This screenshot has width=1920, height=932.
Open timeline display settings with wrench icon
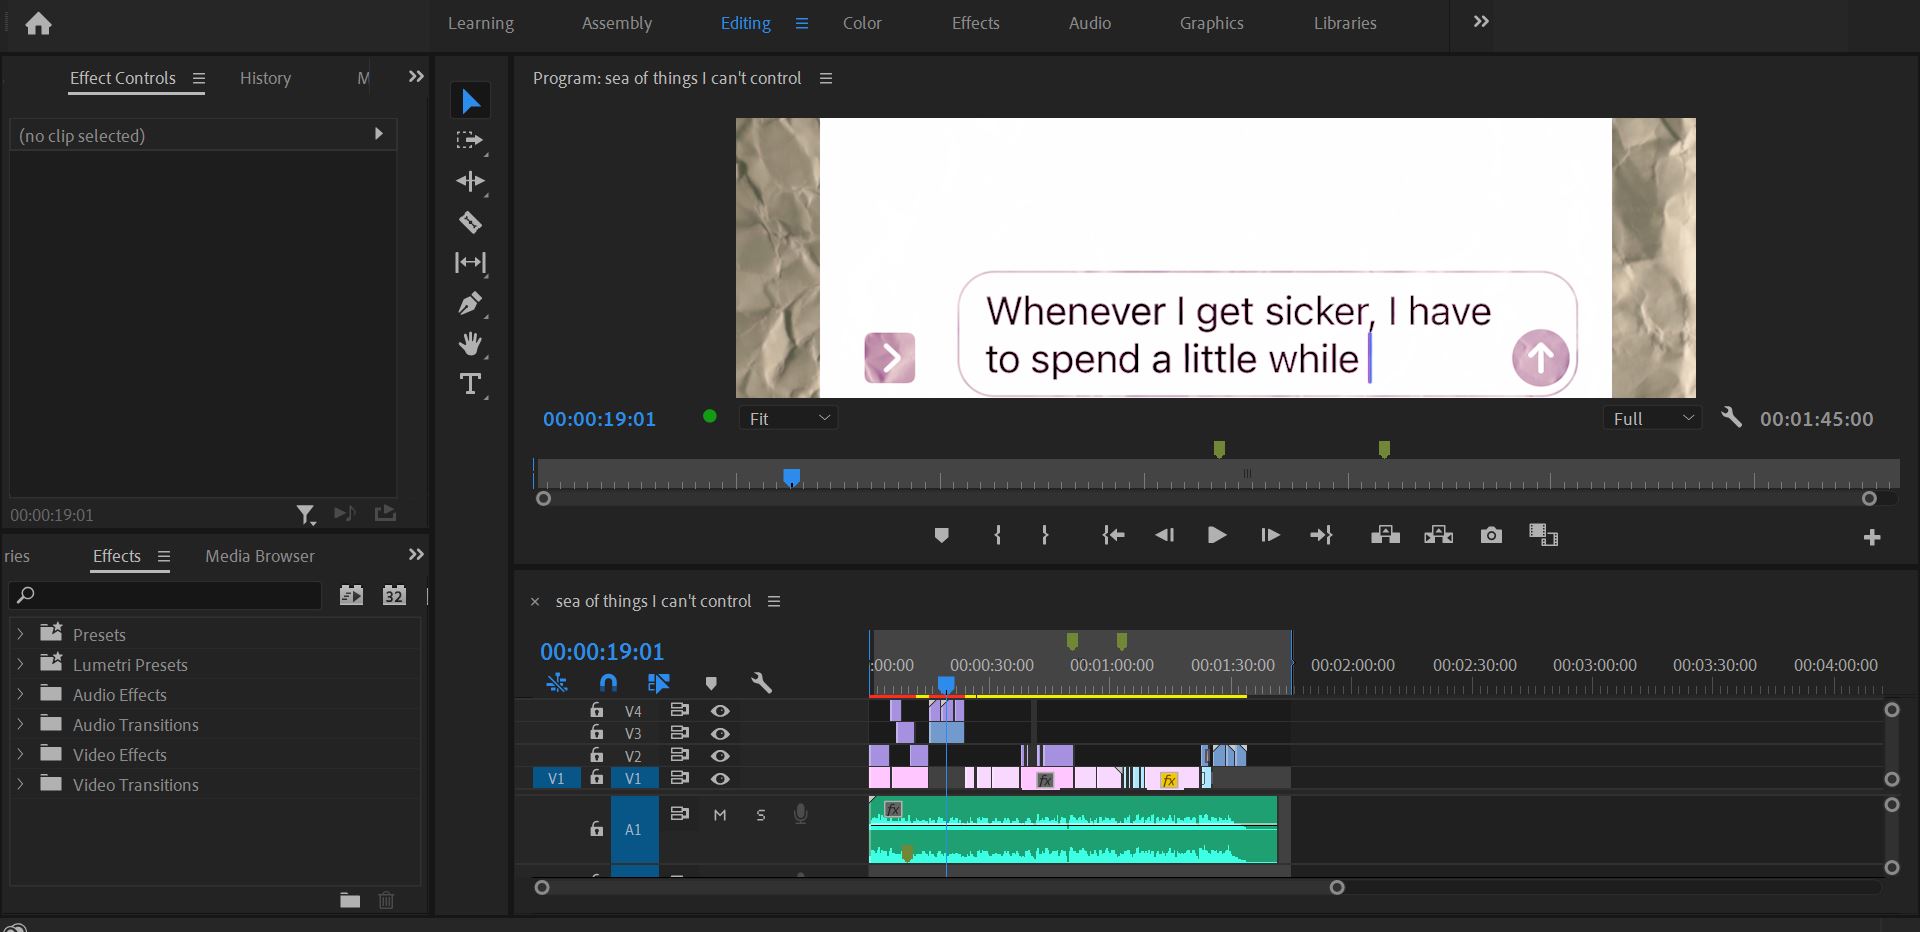762,684
